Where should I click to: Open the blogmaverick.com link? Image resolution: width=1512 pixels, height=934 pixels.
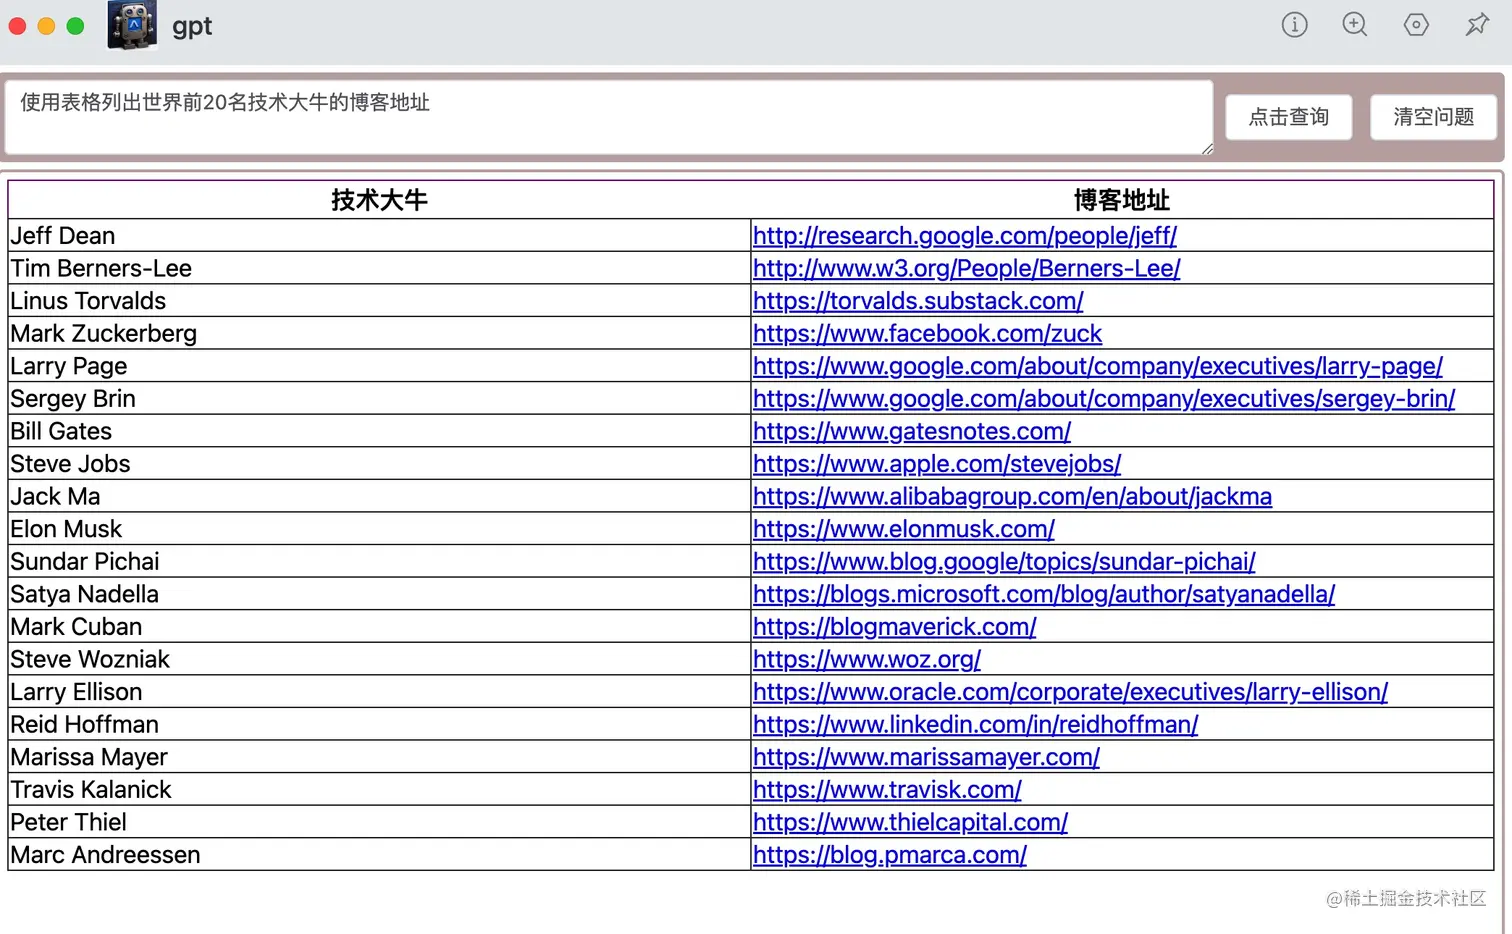point(894,627)
